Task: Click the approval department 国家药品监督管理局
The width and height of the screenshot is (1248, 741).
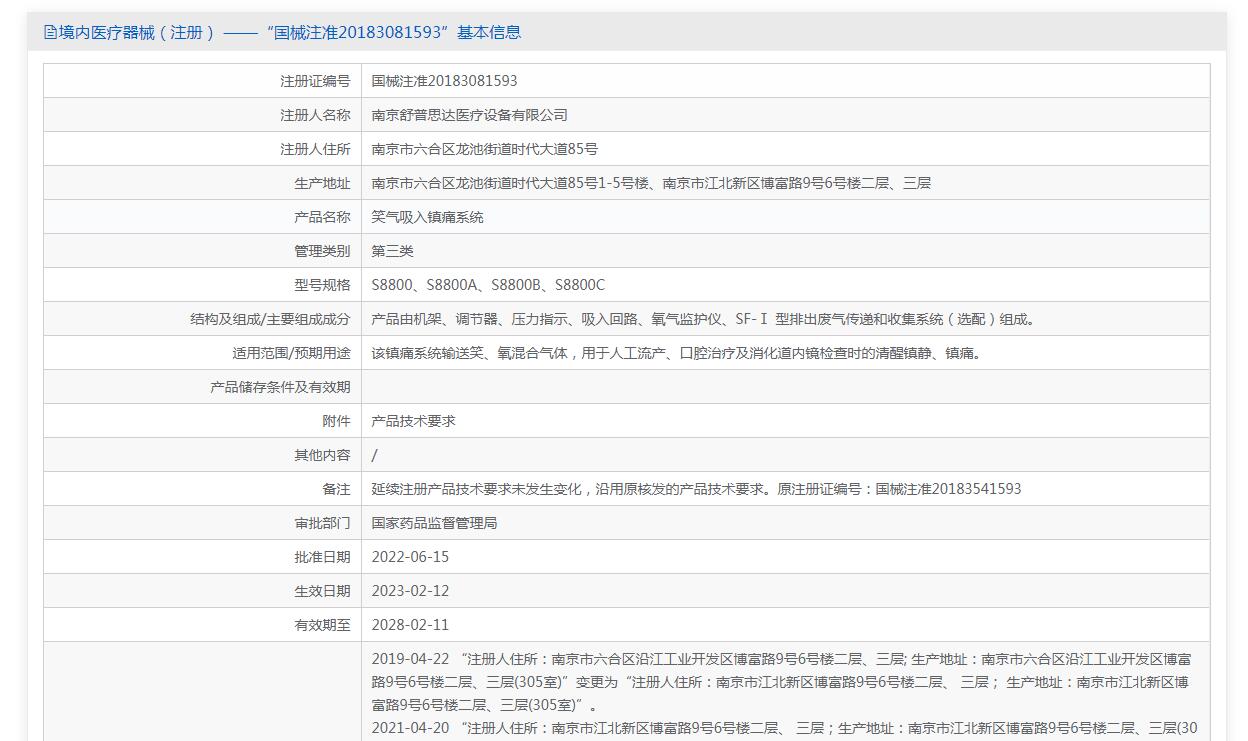Action: [x=434, y=523]
